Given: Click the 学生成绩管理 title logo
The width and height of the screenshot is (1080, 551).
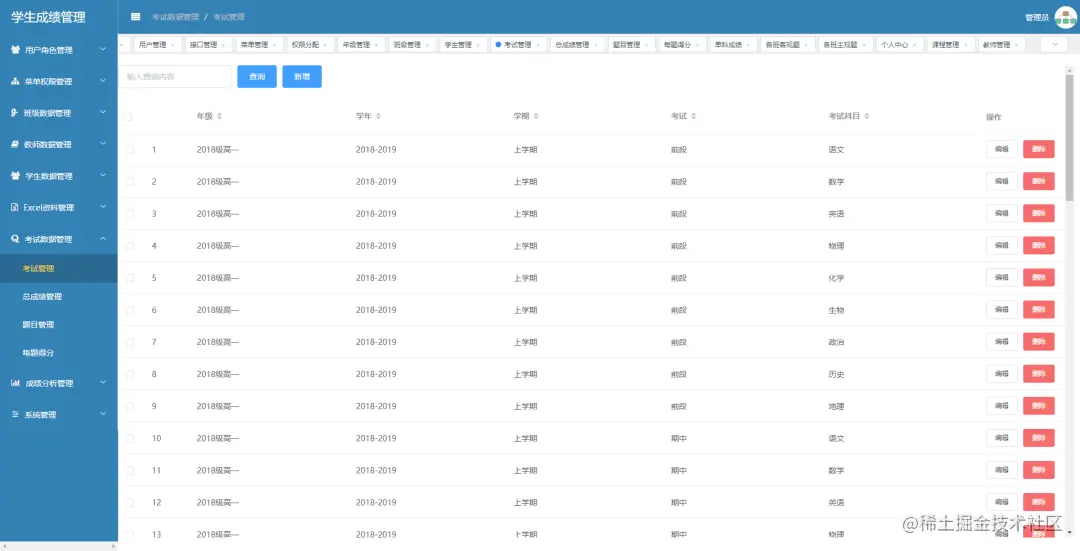Looking at the screenshot, I should (48, 17).
